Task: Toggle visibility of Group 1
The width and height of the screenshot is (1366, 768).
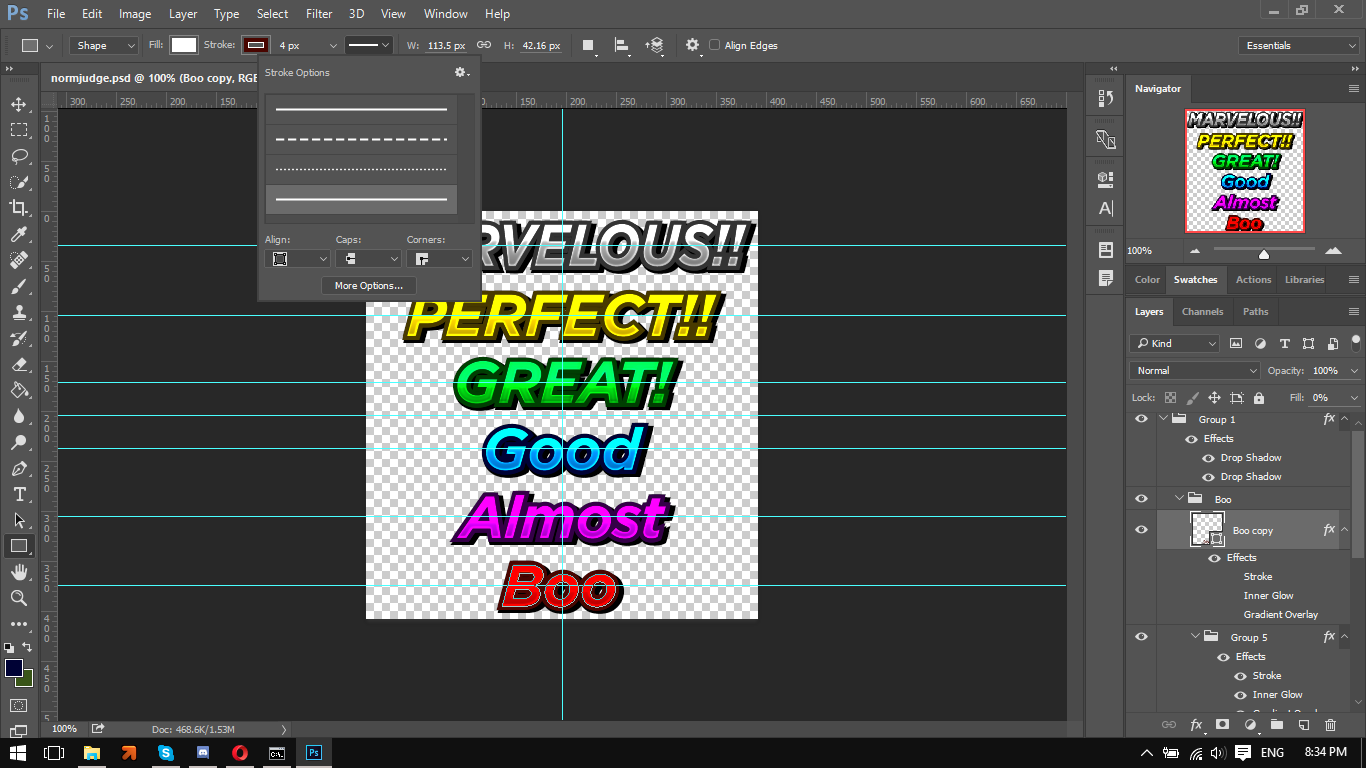Action: point(1141,419)
